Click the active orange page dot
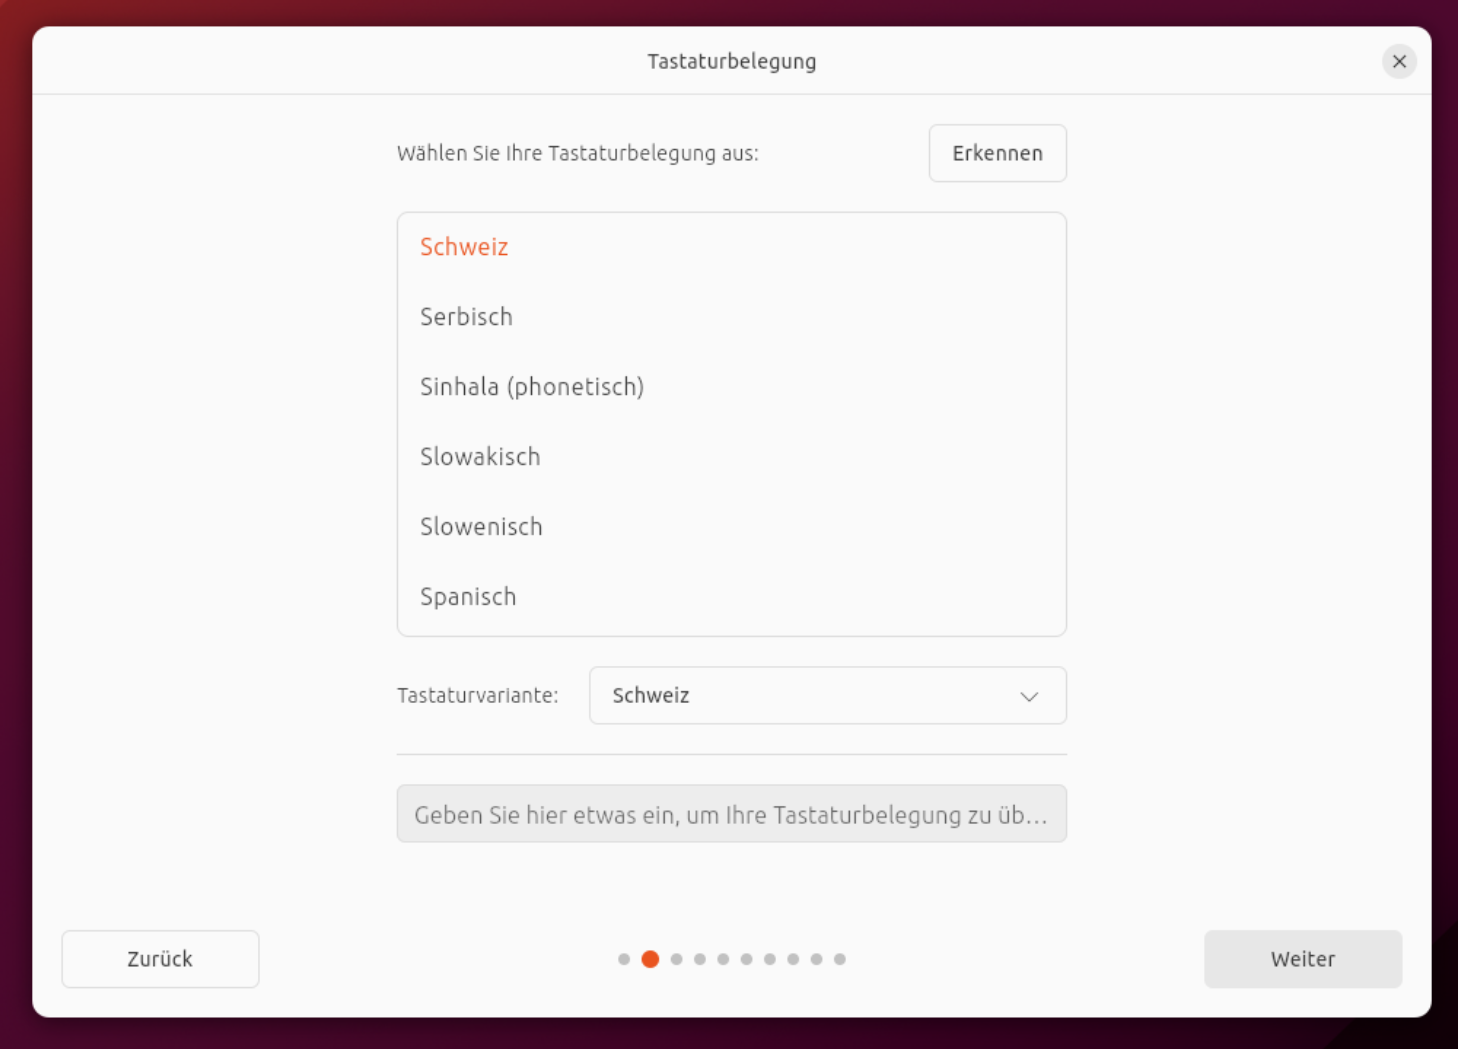This screenshot has width=1458, height=1049. [x=650, y=959]
